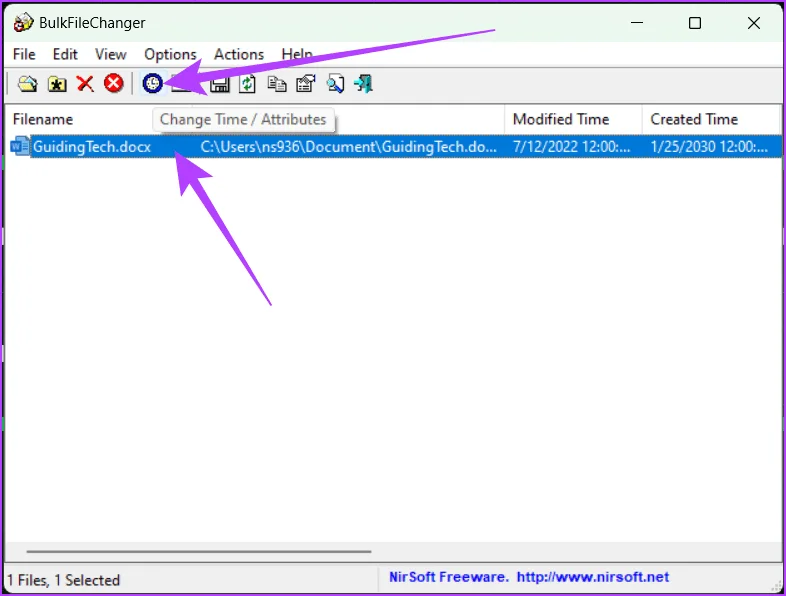Click the Exit door toolbar icon
Viewport: 786px width, 596px height.
click(x=363, y=83)
